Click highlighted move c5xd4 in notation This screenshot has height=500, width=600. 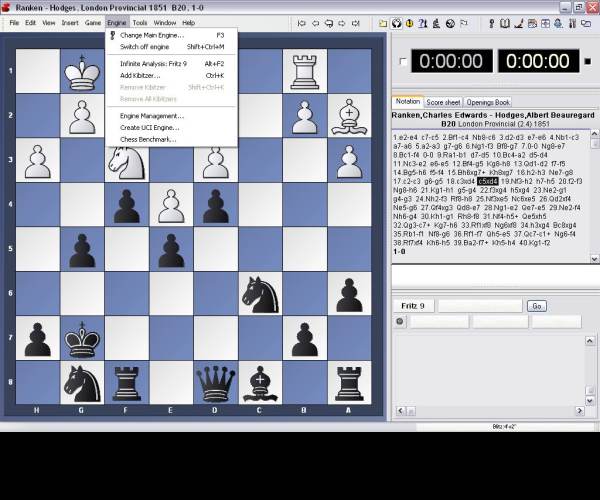[x=488, y=181]
